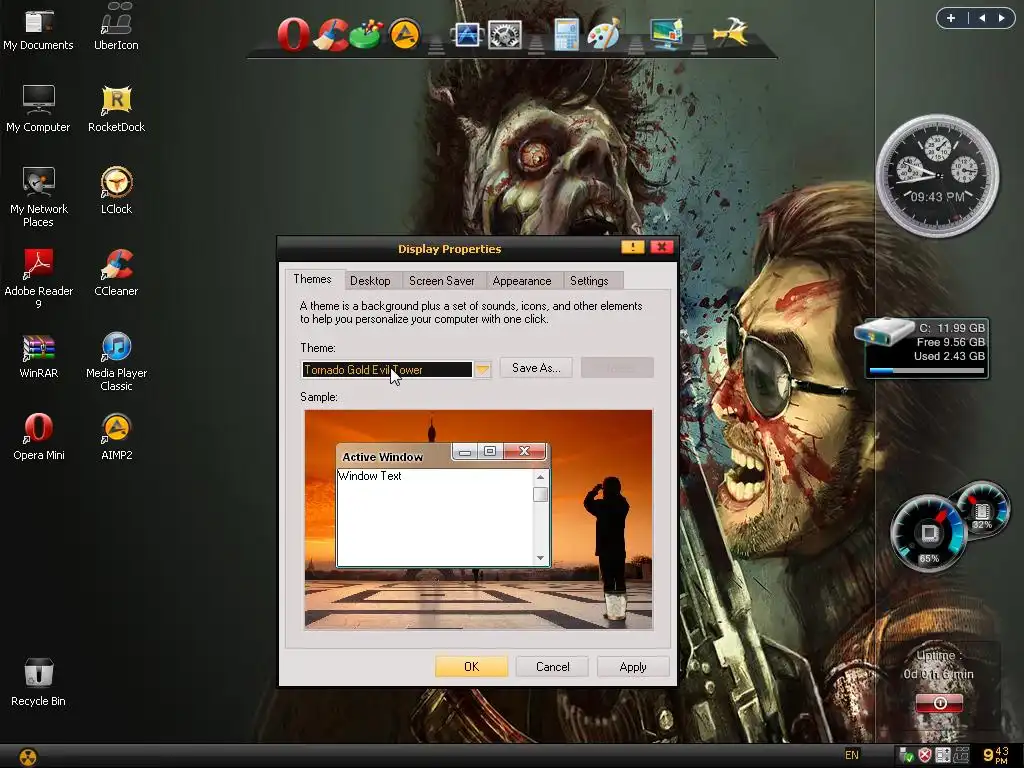Switch to the Appearance tab

(522, 281)
